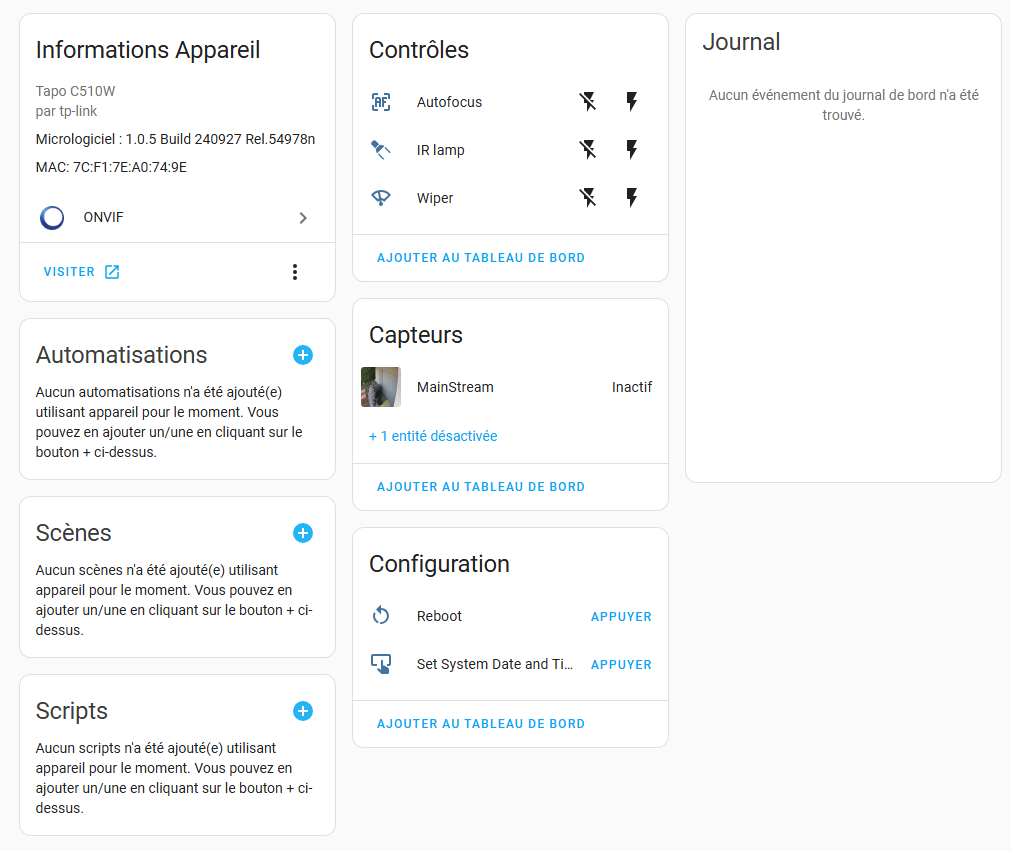The image size is (1011, 851).
Task: Click the Autofocus entity icon
Action: tap(380, 102)
